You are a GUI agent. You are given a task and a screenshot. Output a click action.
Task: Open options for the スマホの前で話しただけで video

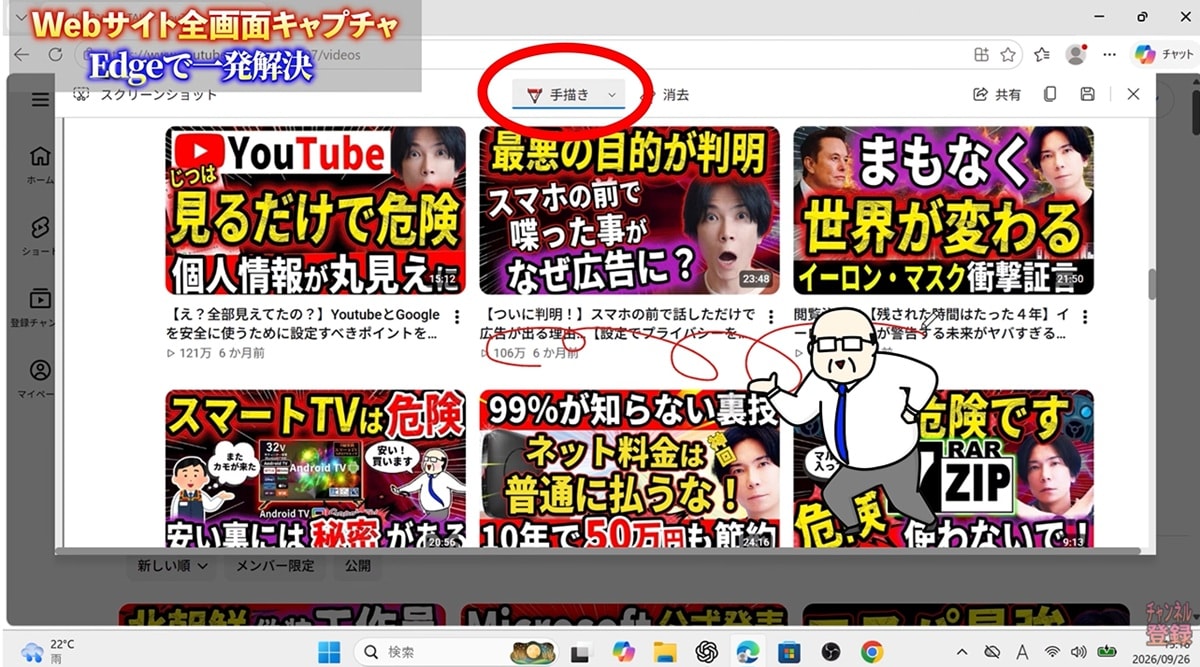pos(771,316)
